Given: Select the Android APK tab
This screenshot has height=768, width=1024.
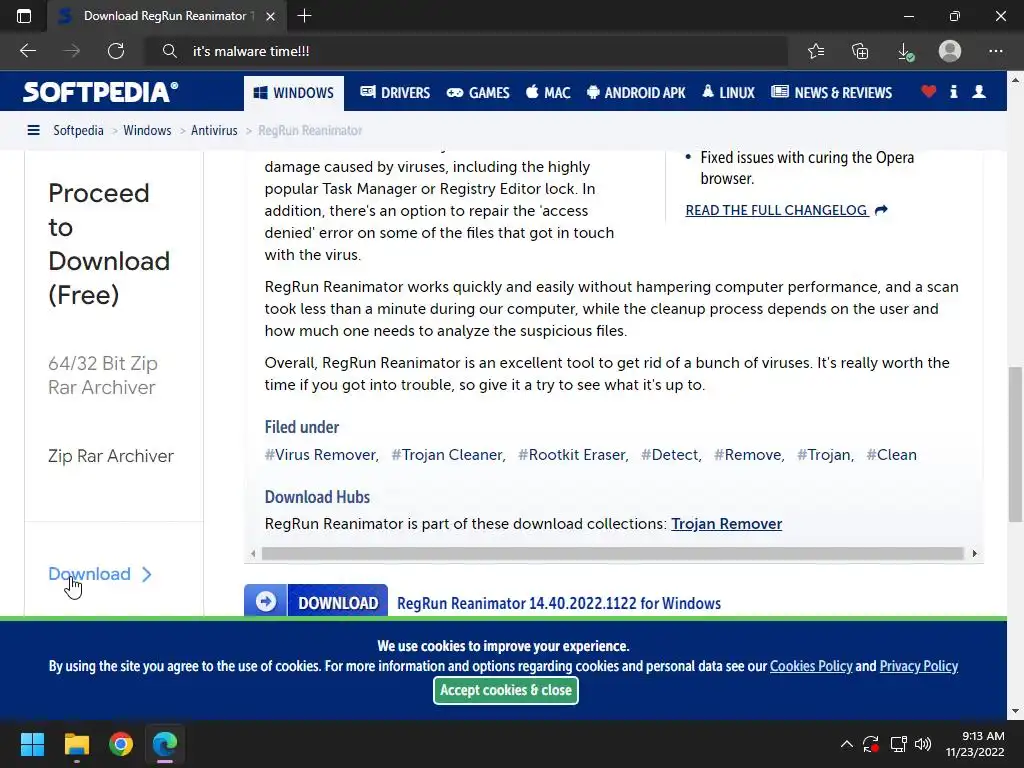Looking at the screenshot, I should [636, 93].
